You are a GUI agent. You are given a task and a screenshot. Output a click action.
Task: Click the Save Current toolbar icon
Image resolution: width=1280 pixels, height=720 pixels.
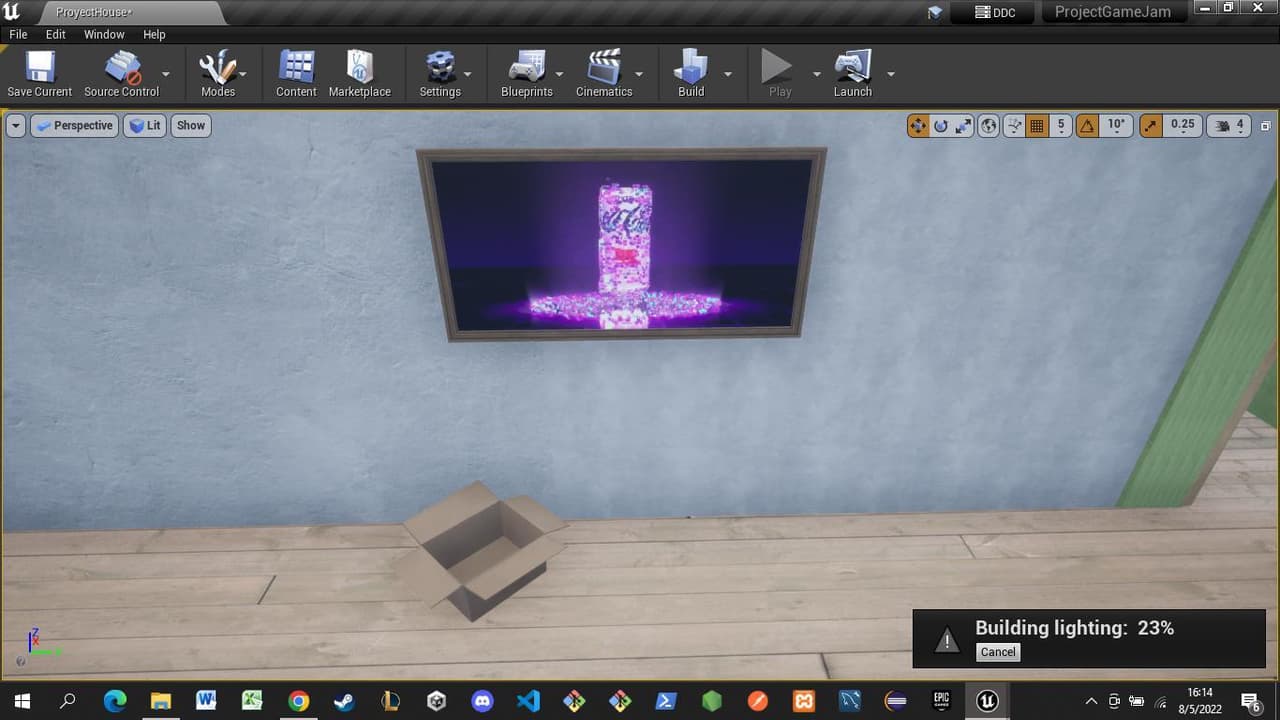click(x=40, y=74)
